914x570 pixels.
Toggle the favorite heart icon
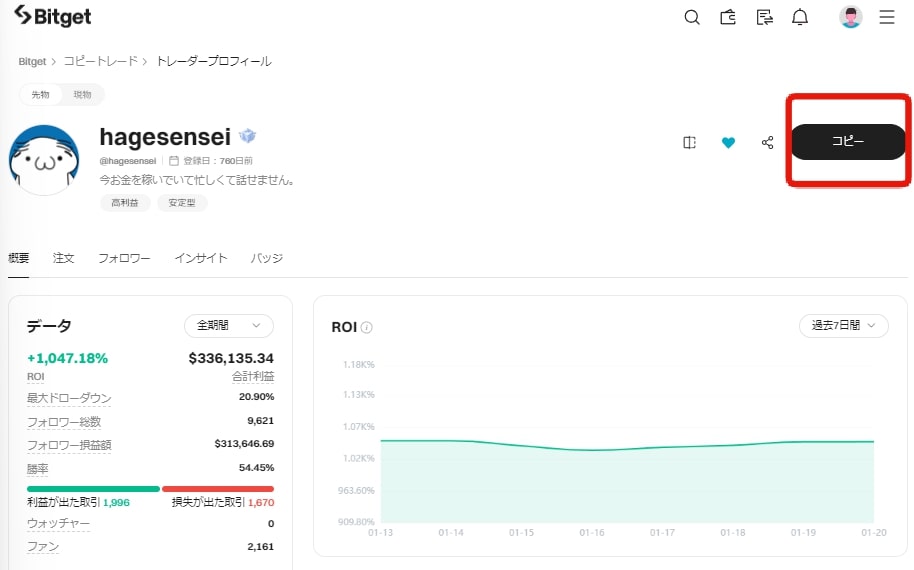point(728,142)
